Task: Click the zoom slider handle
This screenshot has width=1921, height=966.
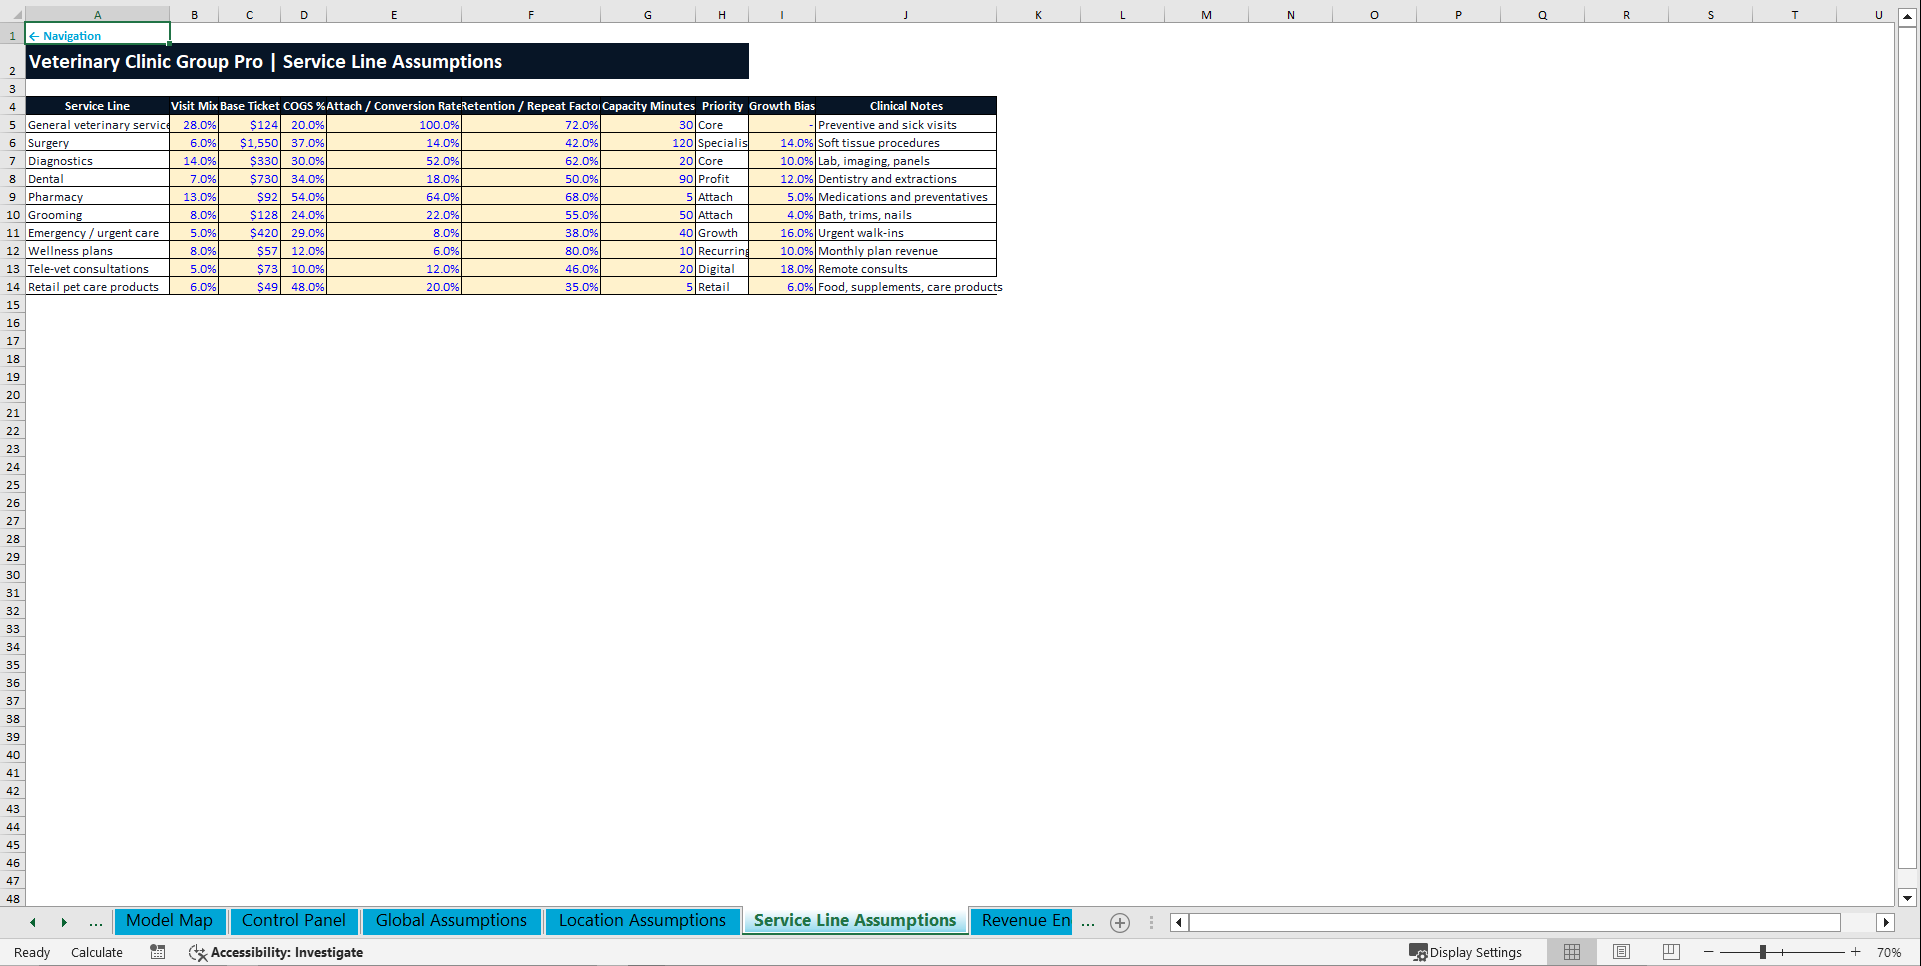Action: click(x=1763, y=952)
